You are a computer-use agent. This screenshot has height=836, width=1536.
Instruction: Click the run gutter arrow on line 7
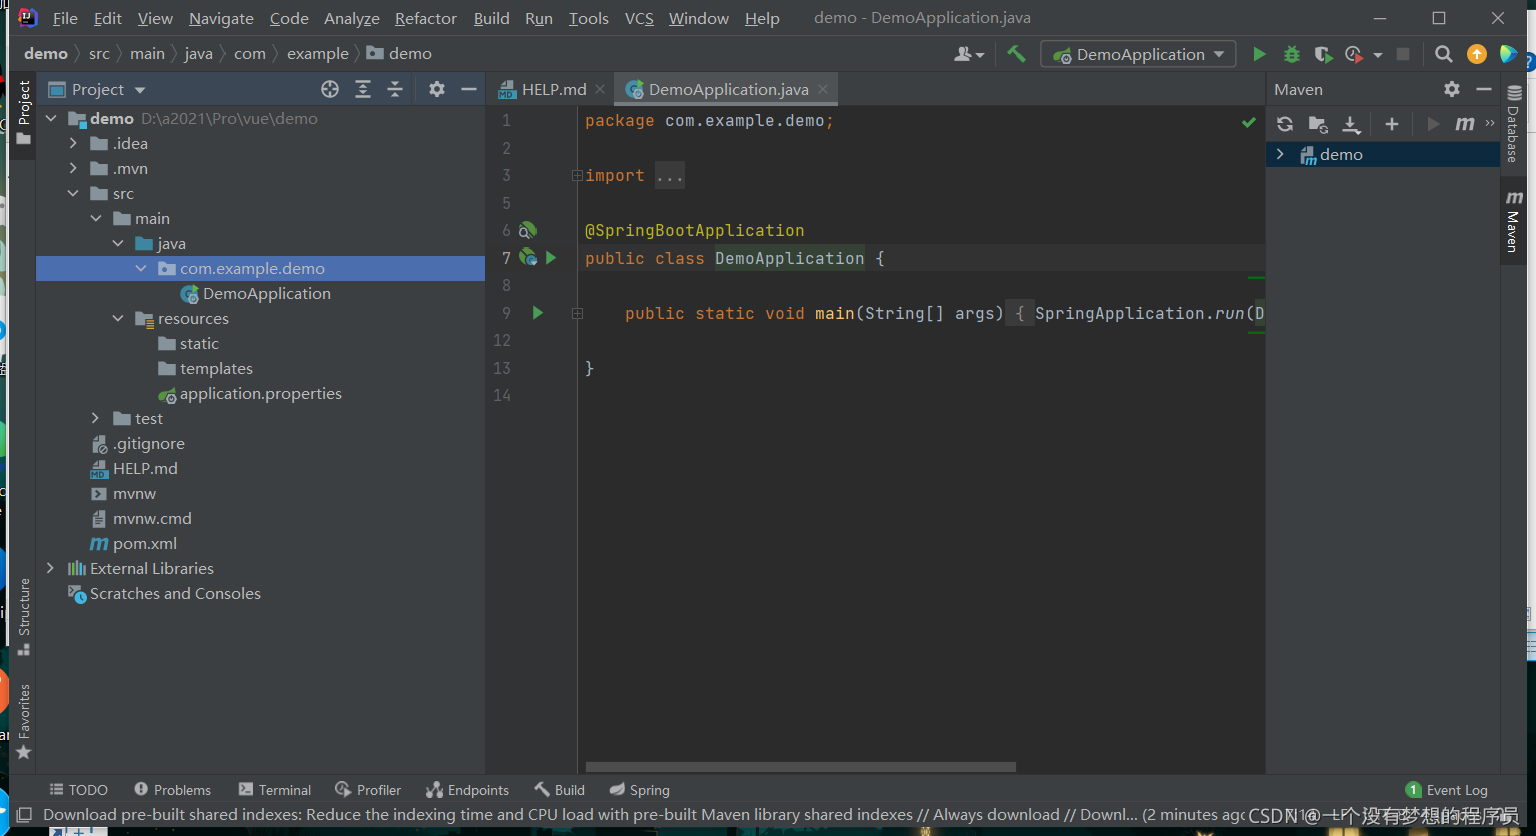click(551, 258)
